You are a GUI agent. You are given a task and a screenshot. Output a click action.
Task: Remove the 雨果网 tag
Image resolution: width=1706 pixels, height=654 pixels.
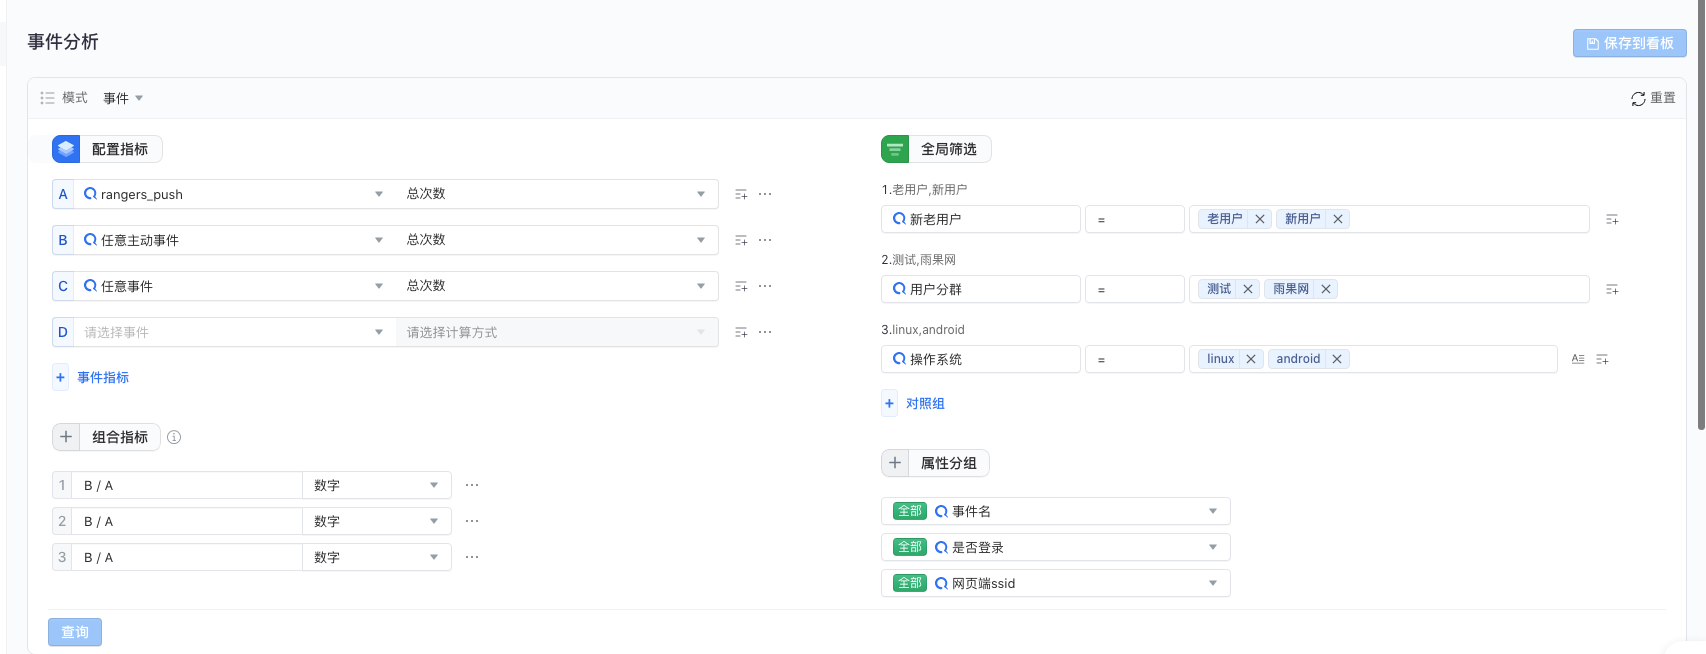[x=1326, y=289]
